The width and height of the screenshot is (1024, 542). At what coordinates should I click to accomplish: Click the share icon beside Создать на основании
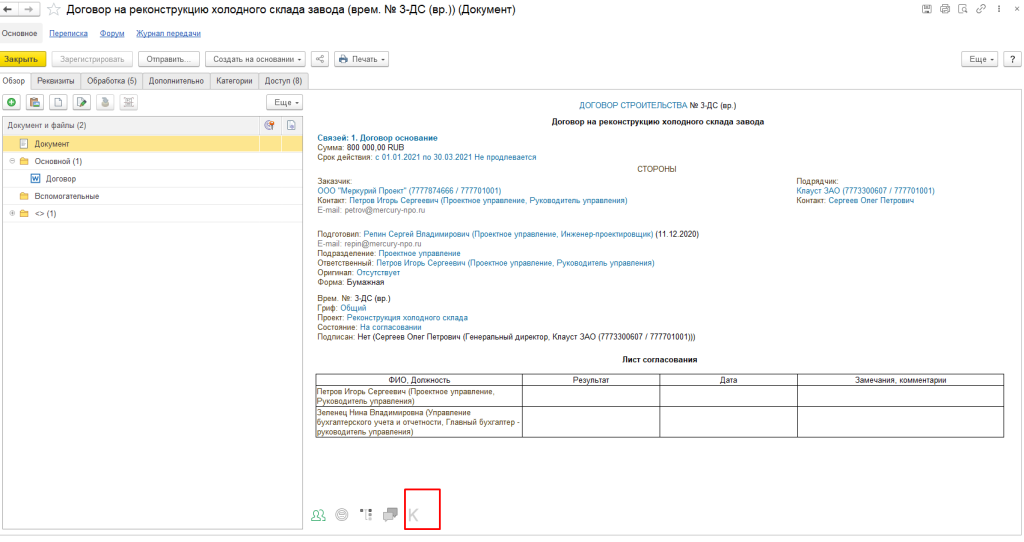click(319, 59)
